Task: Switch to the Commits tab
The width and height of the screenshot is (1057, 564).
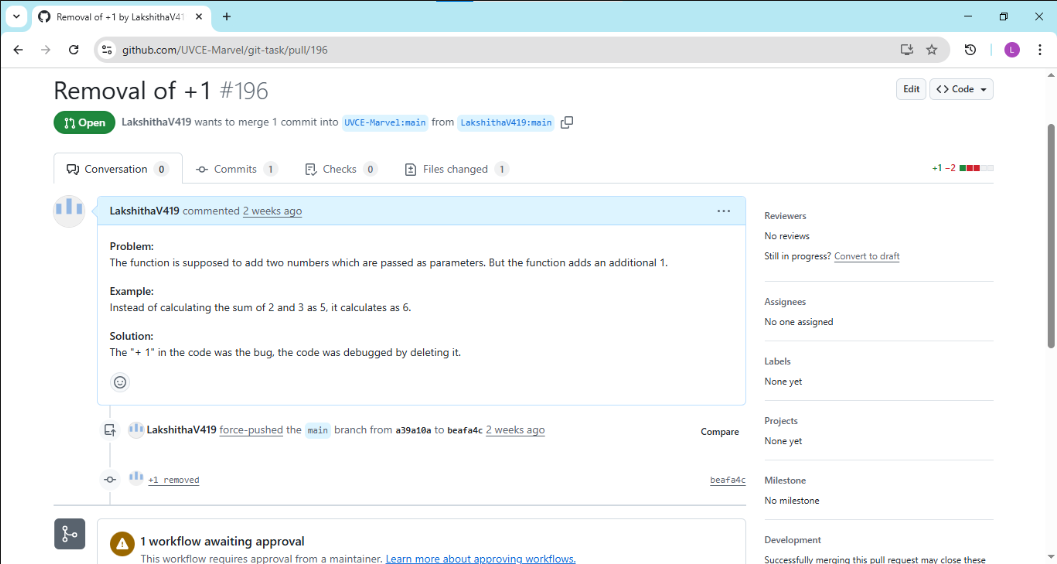Action: pyautogui.click(x=237, y=169)
